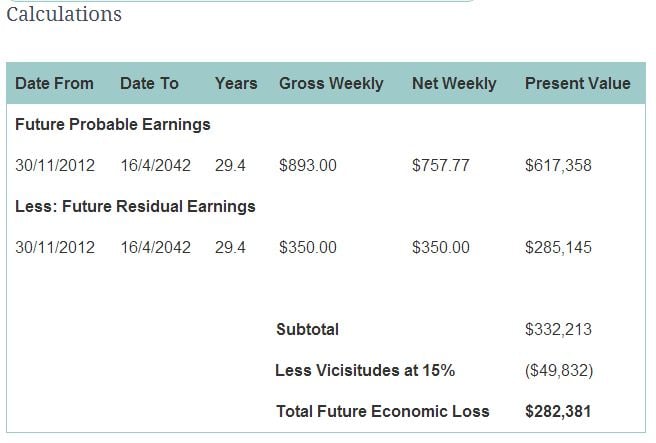Click the Date To column header

click(149, 83)
